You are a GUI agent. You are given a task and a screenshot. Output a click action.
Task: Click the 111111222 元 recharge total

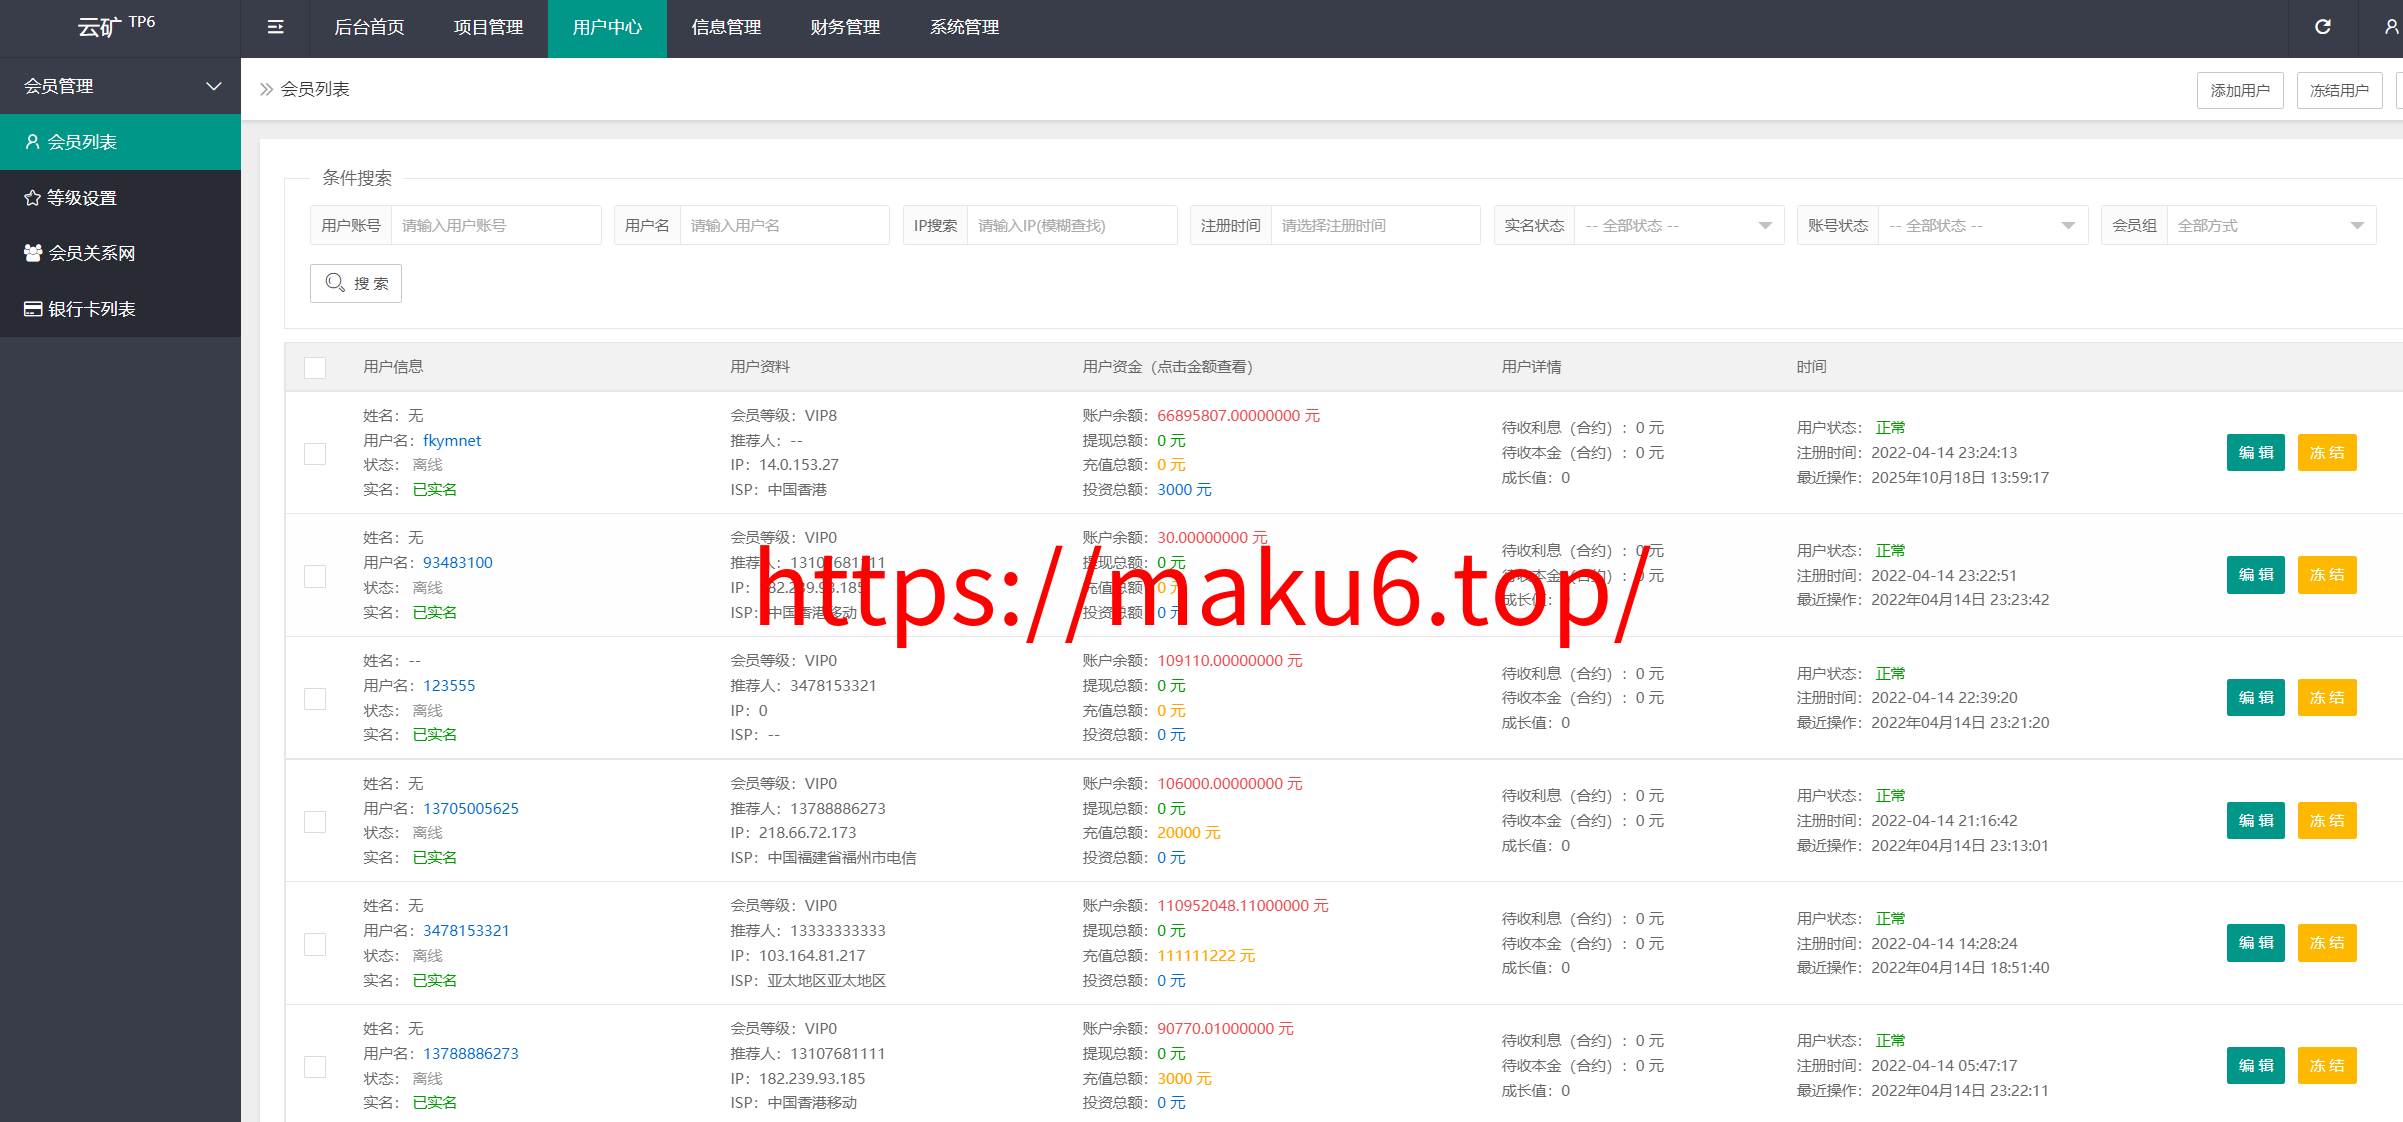(x=1206, y=955)
